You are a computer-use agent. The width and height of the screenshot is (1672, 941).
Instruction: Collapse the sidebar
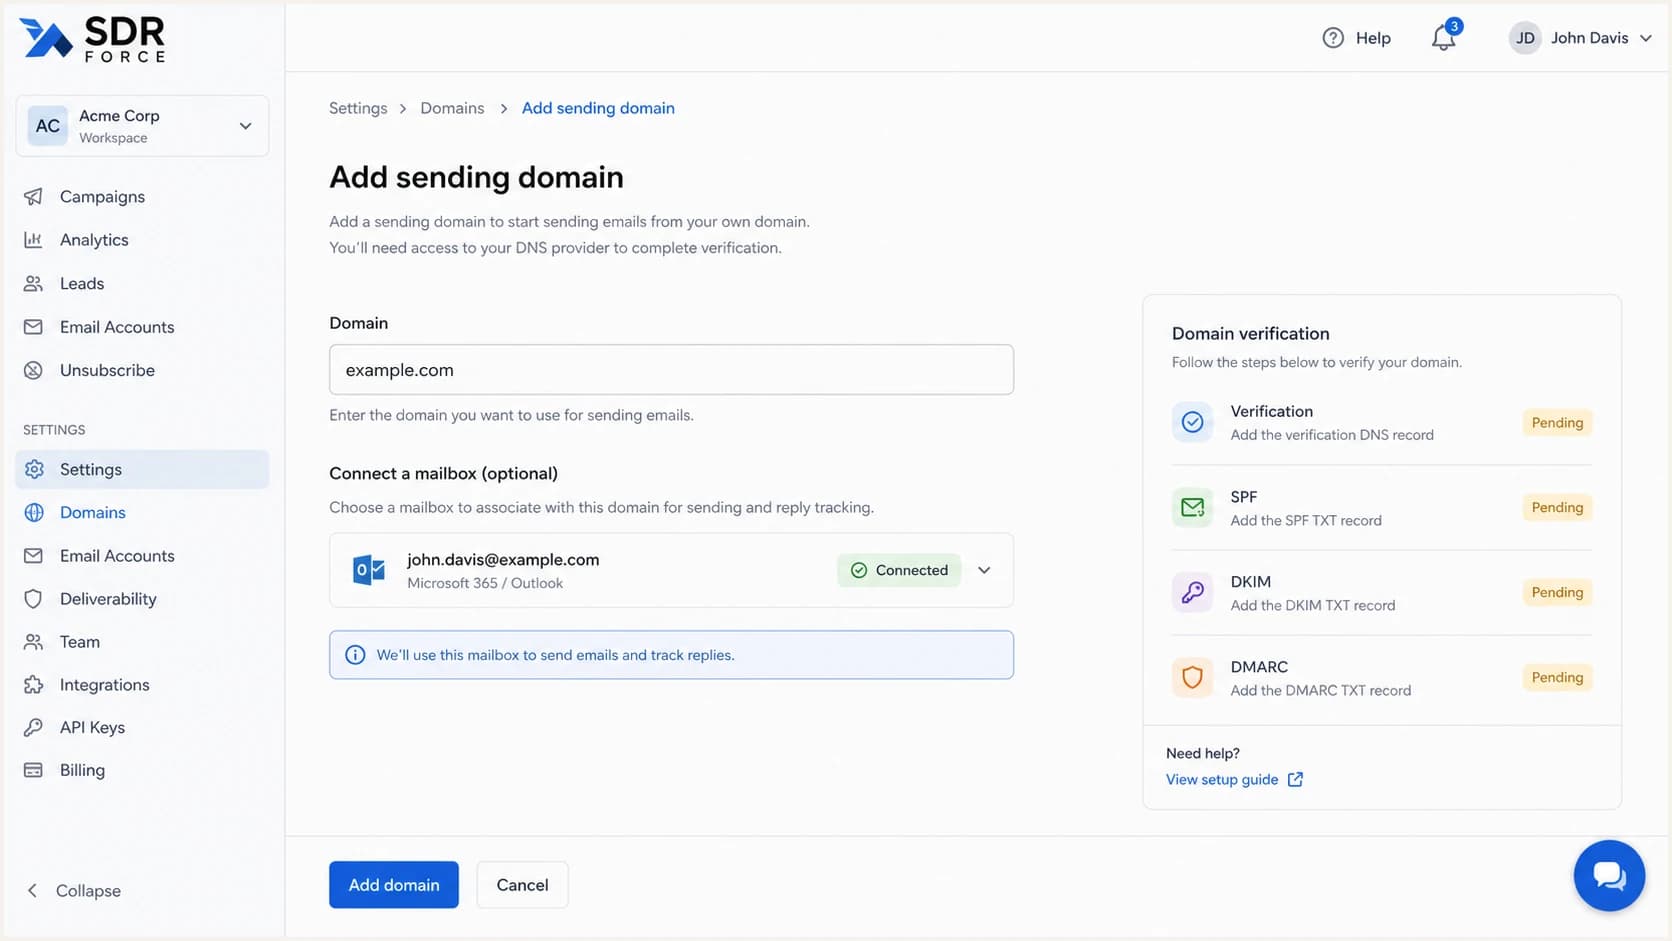point(73,891)
